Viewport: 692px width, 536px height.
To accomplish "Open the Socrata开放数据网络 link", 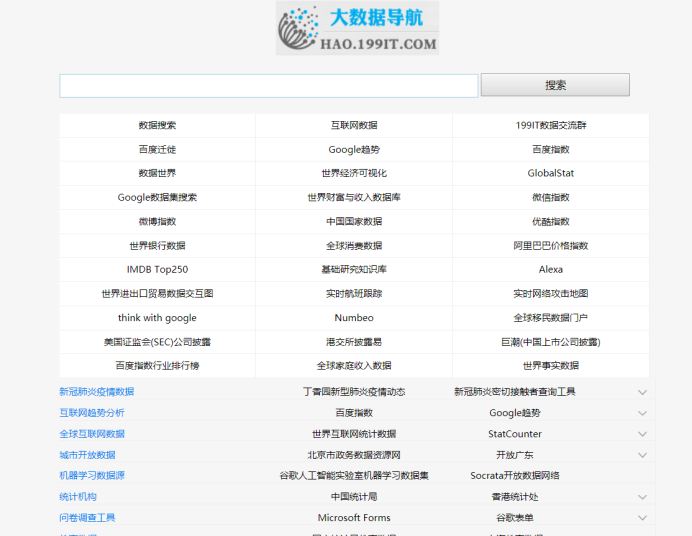I will [515, 476].
